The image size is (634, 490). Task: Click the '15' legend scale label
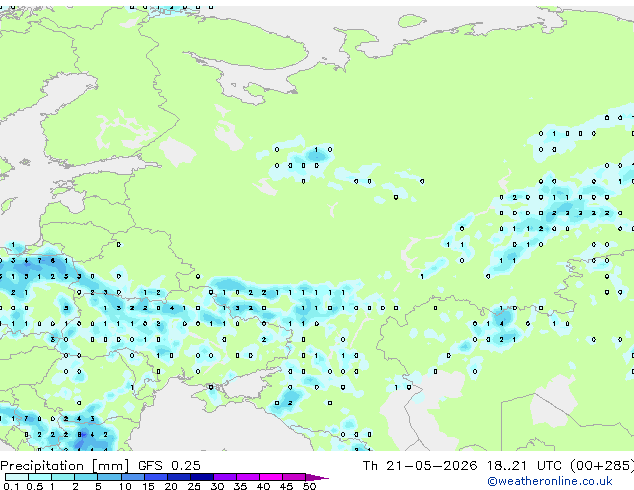point(148,486)
